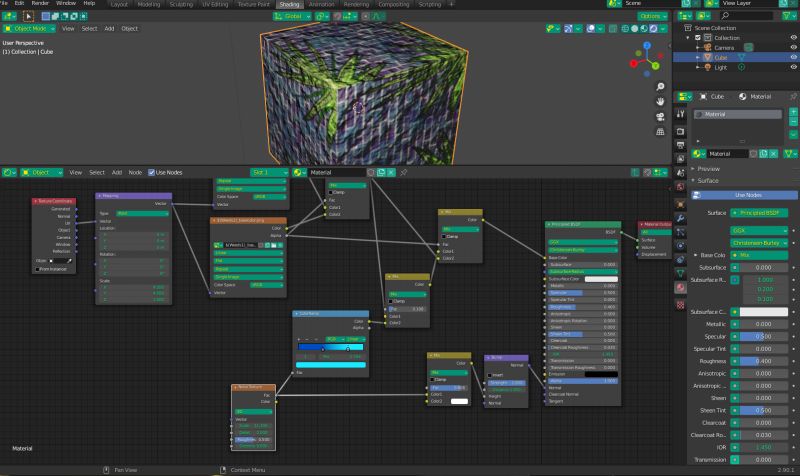Open the Particles properties tab icon
The width and height of the screenshot is (800, 476).
pos(681,232)
